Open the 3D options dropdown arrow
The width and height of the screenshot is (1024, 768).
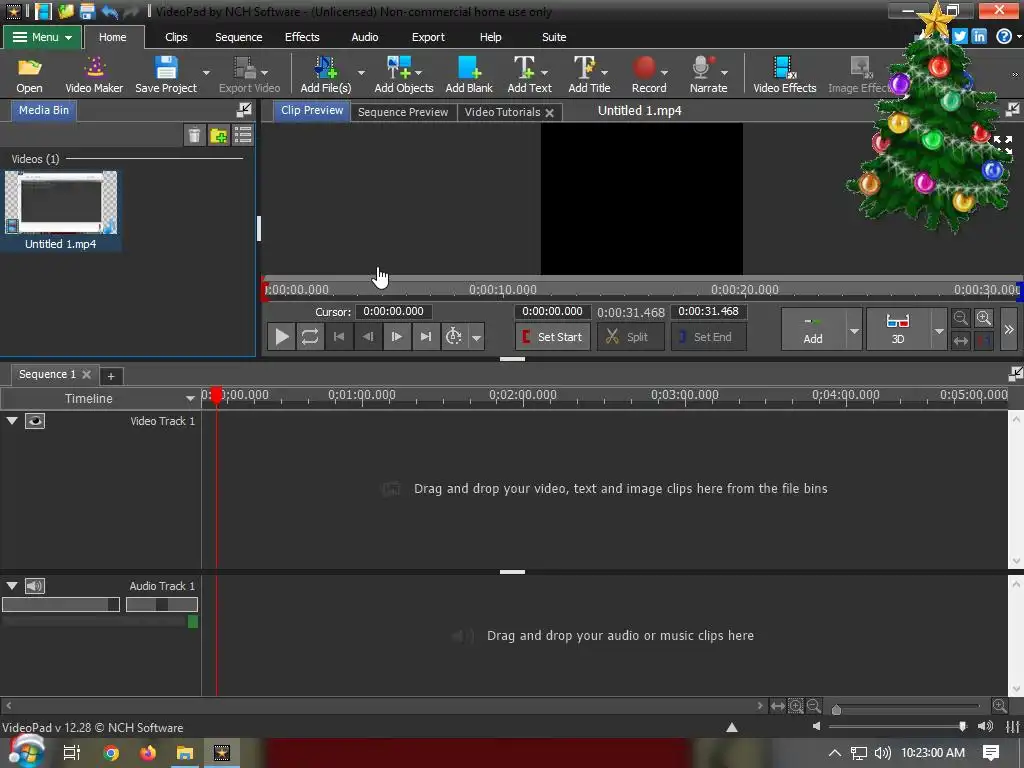(938, 330)
